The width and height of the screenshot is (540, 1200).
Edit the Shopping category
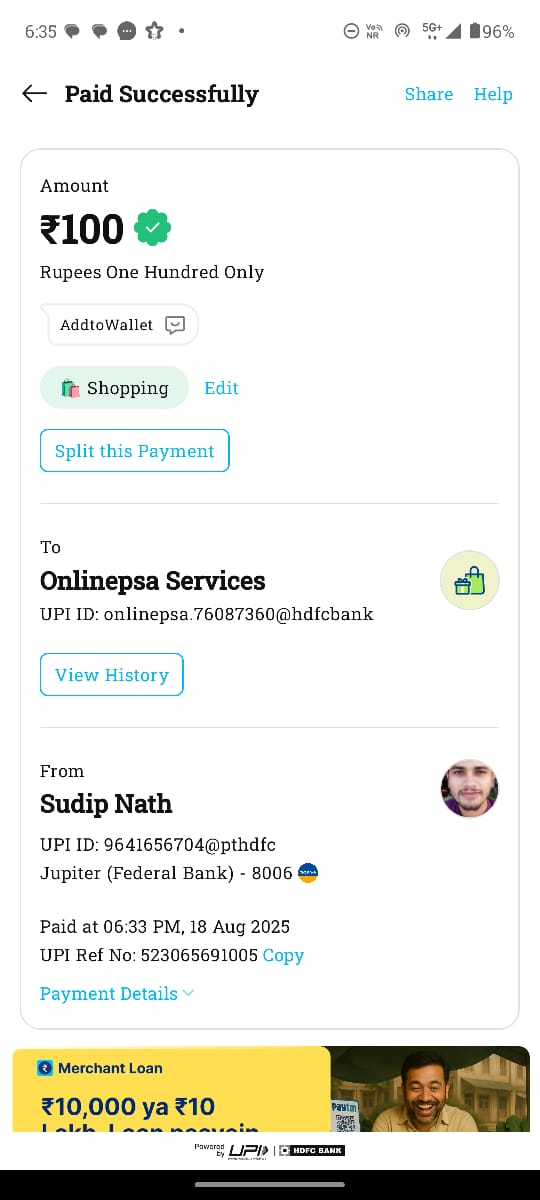point(221,388)
